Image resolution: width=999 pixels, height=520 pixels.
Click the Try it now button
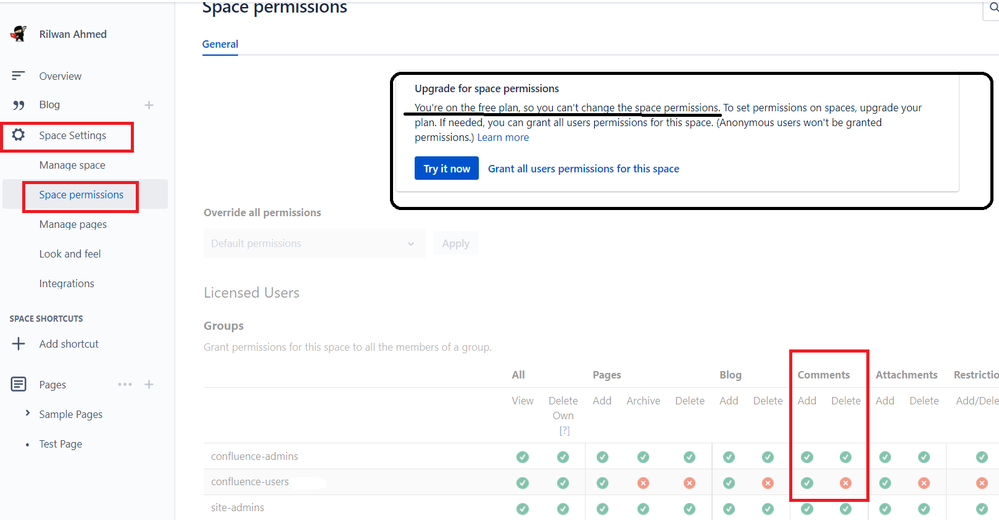[447, 168]
